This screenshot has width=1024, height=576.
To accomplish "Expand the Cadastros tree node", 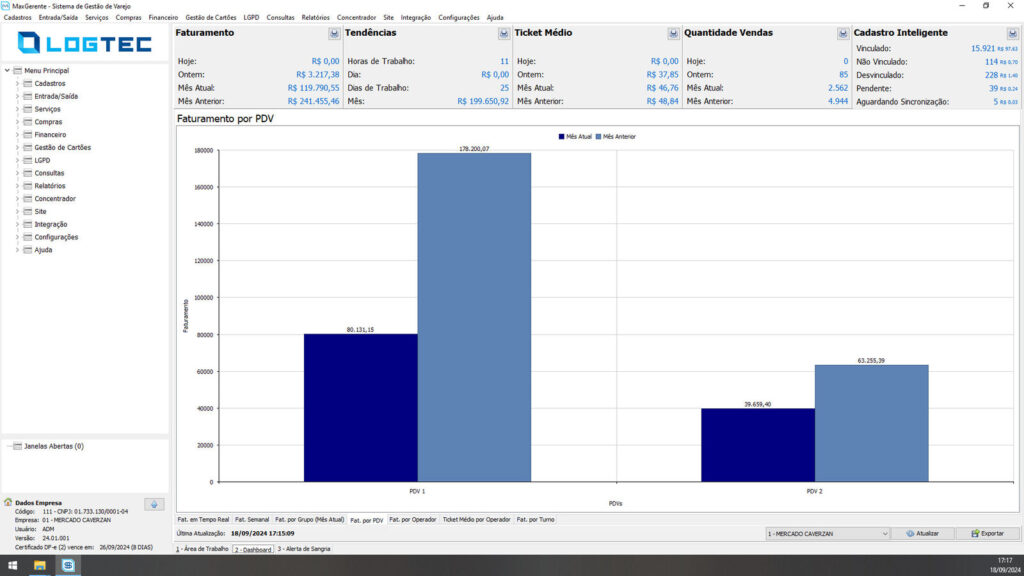I will [x=17, y=84].
